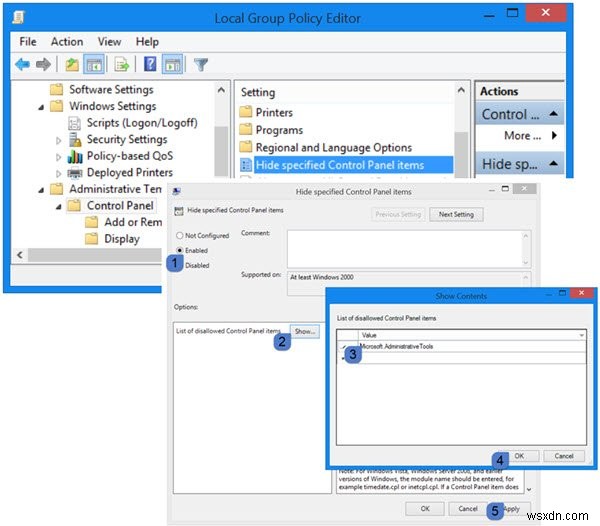This screenshot has height=526, width=600.
Task: Expand the Security Settings tree node
Action: point(59,140)
